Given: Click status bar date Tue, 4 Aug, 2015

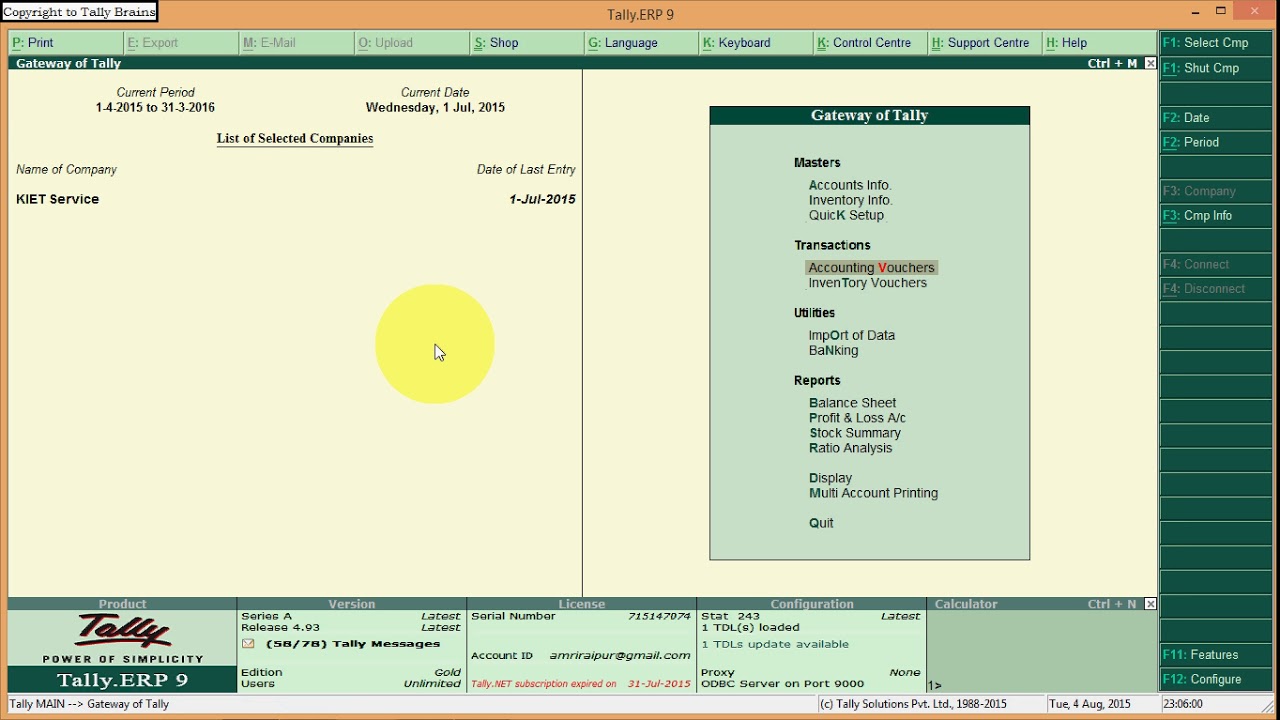Looking at the screenshot, I should tap(1090, 704).
